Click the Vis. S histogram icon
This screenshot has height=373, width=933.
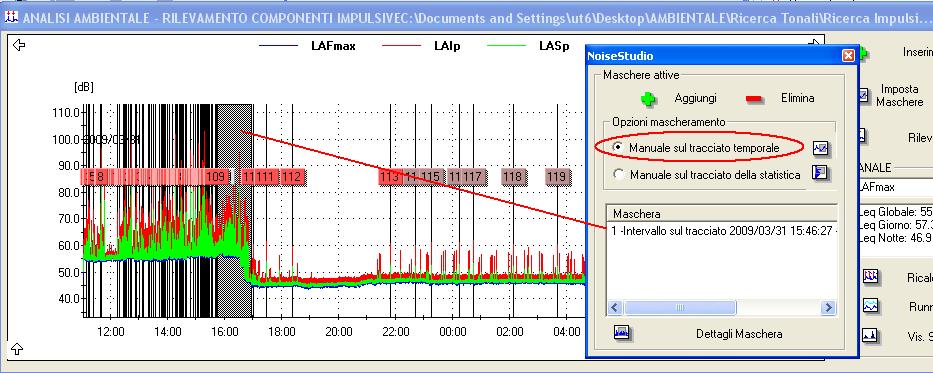871,336
